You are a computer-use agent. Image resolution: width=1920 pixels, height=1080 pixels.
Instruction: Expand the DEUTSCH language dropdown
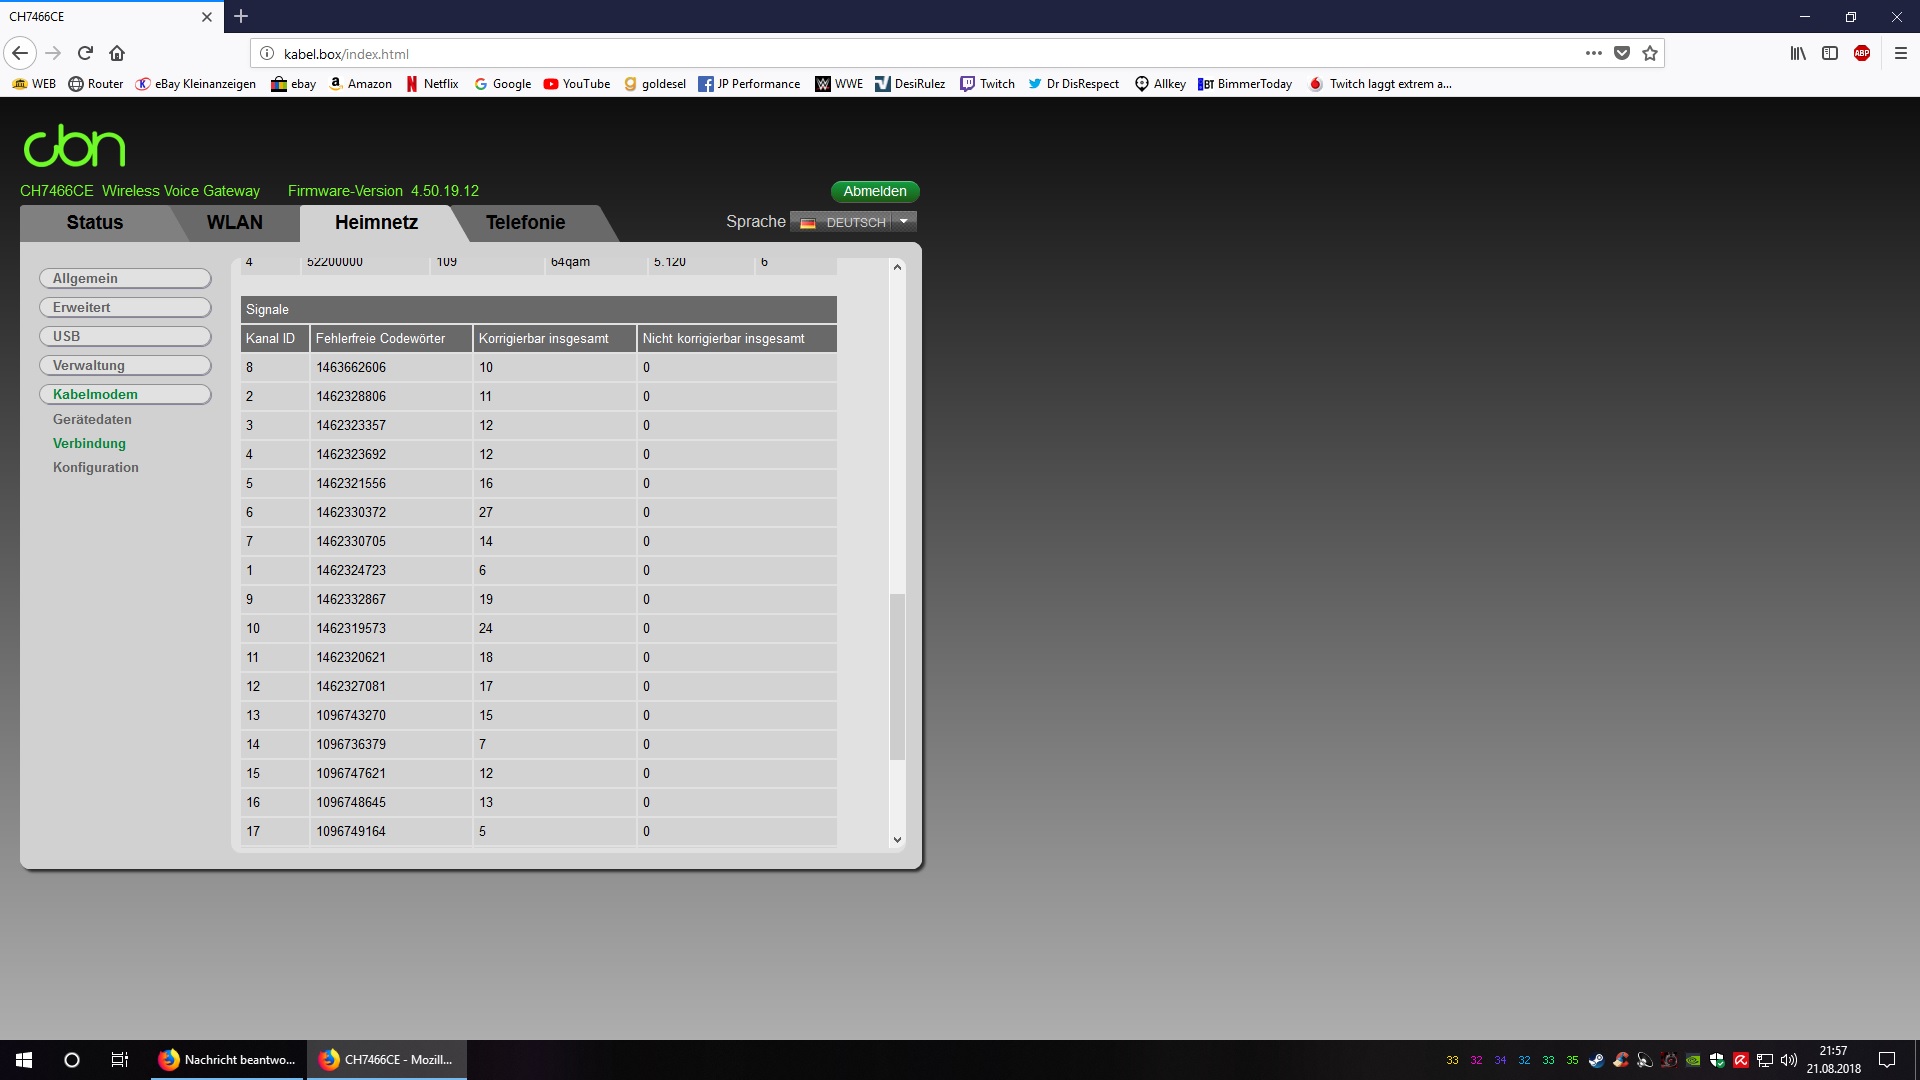point(903,222)
